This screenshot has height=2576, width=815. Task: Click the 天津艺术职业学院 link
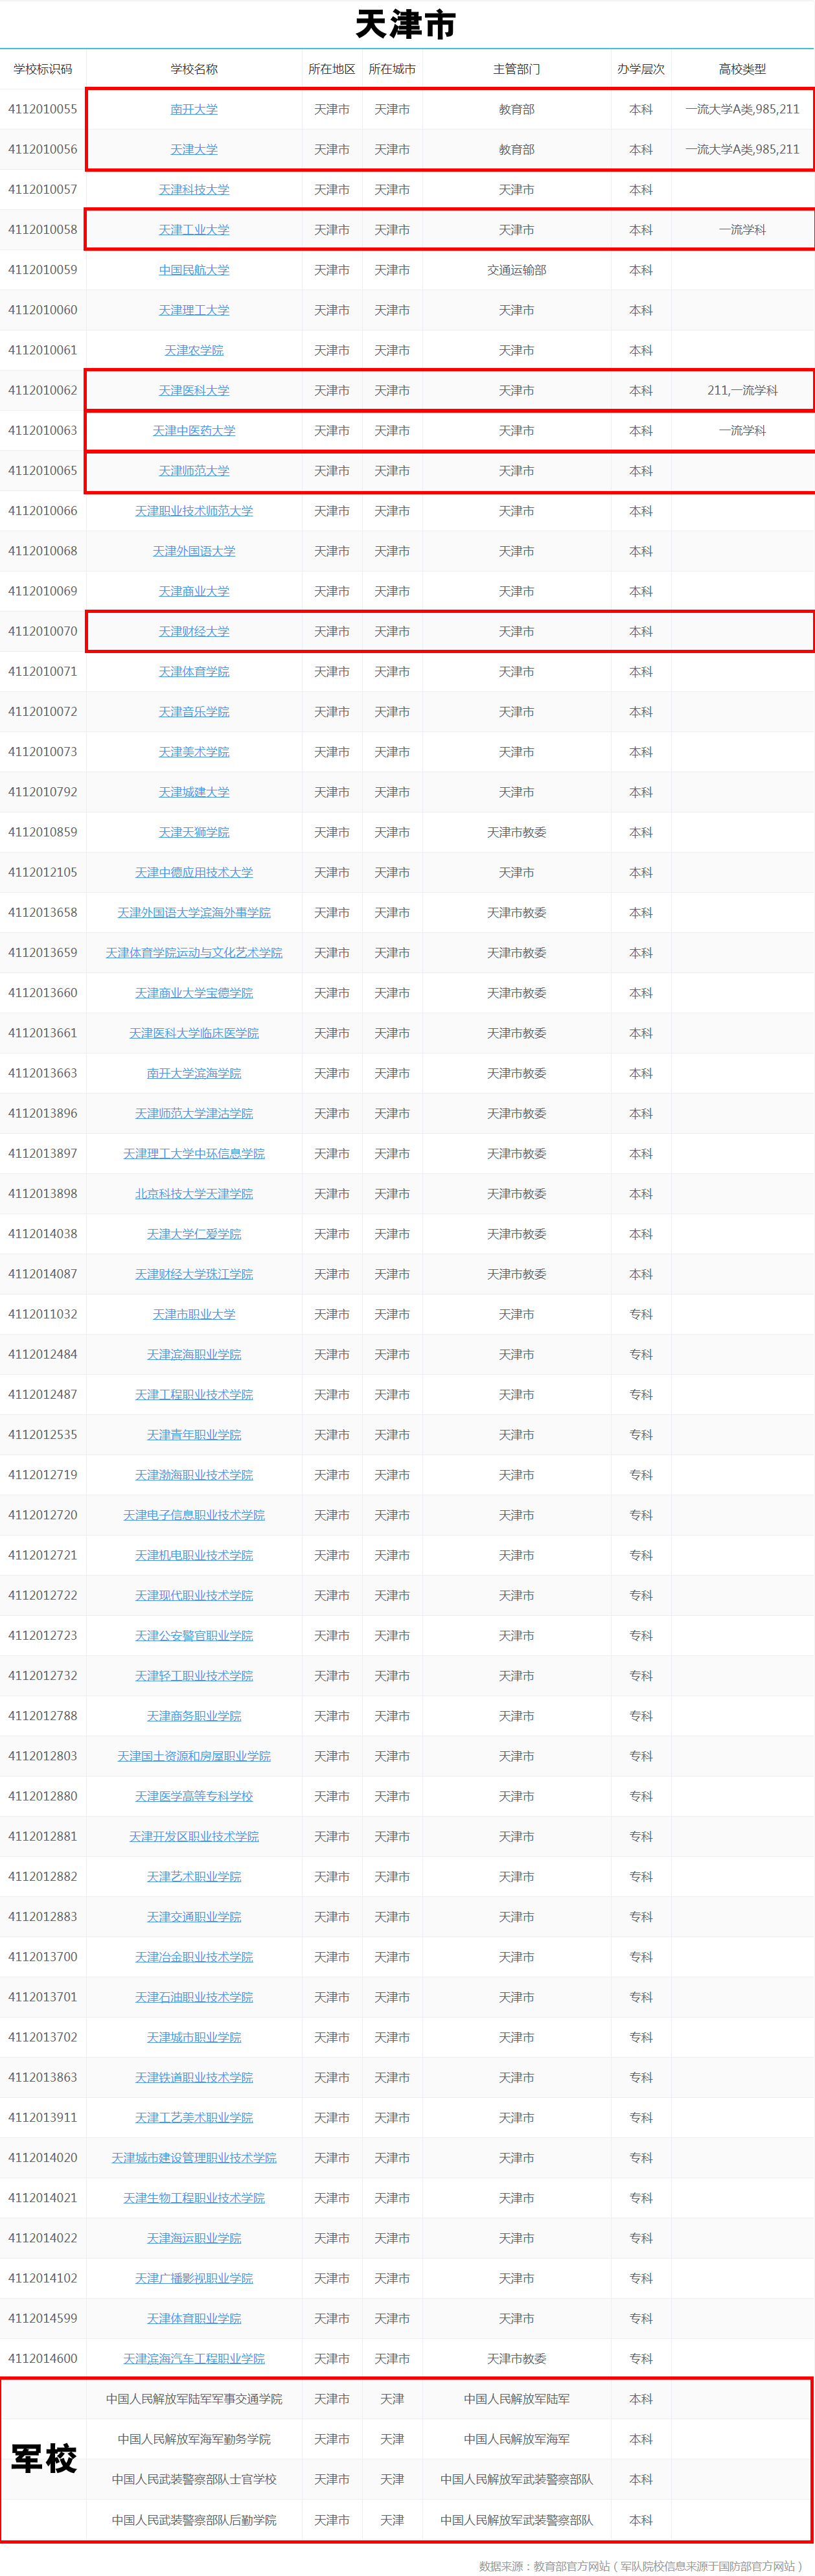pos(194,1876)
